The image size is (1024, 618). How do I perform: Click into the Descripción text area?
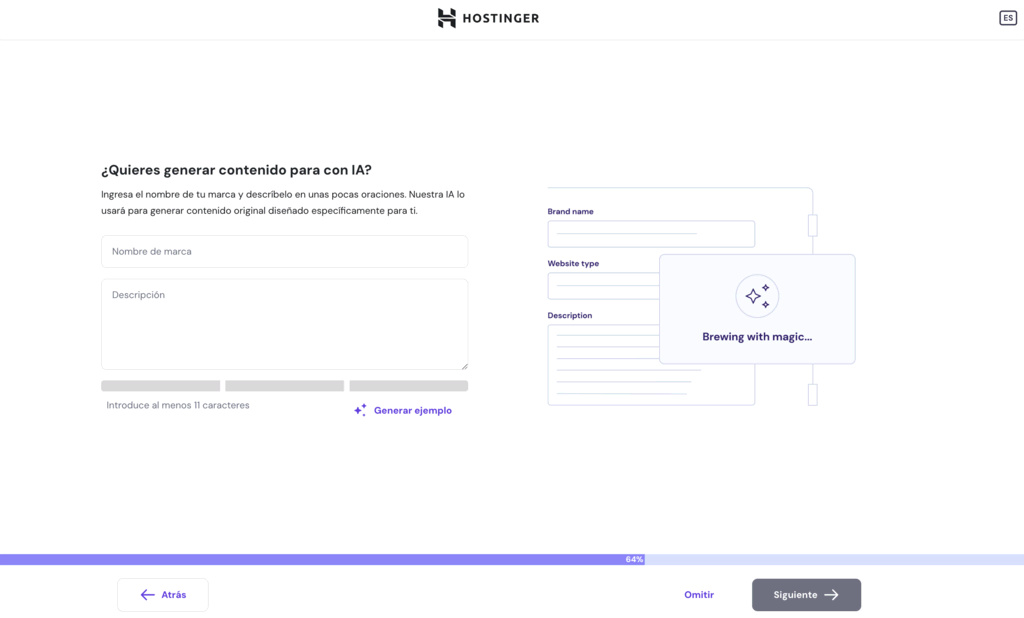coord(284,324)
